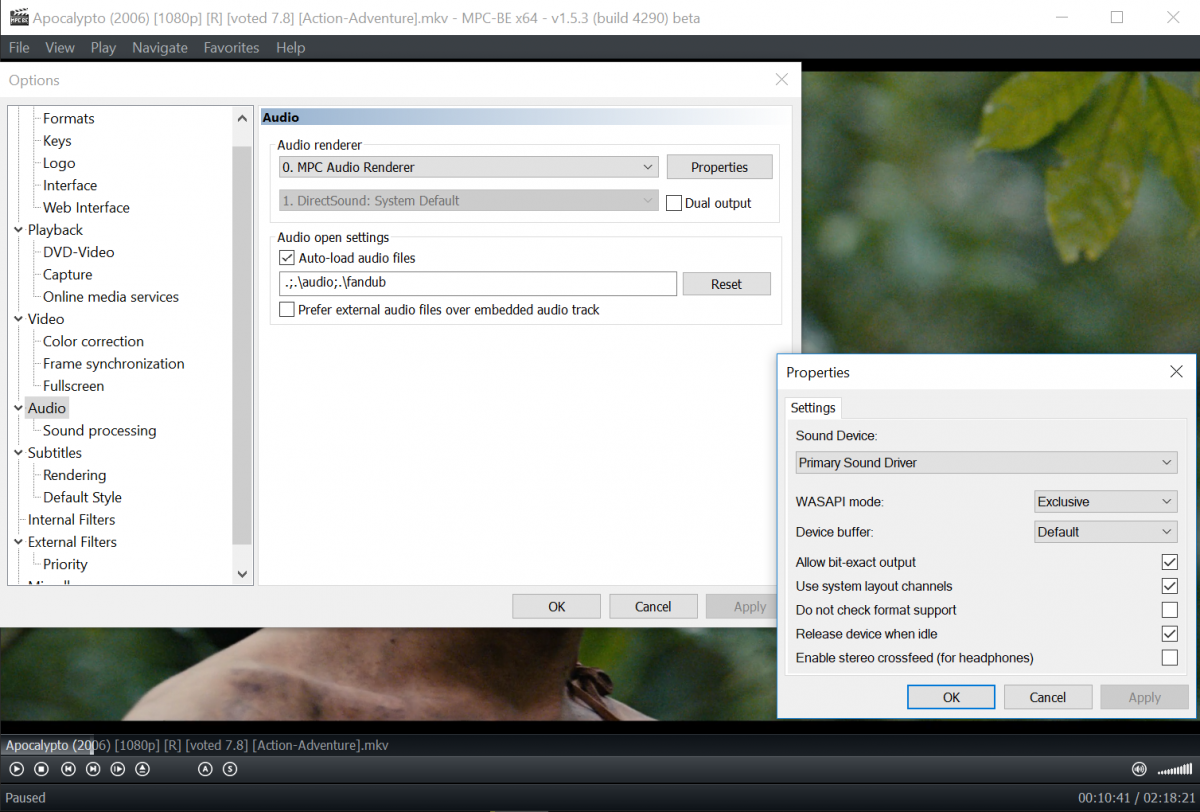The height and width of the screenshot is (812, 1200).
Task: Click Cancel in the Options dialog
Action: point(653,606)
